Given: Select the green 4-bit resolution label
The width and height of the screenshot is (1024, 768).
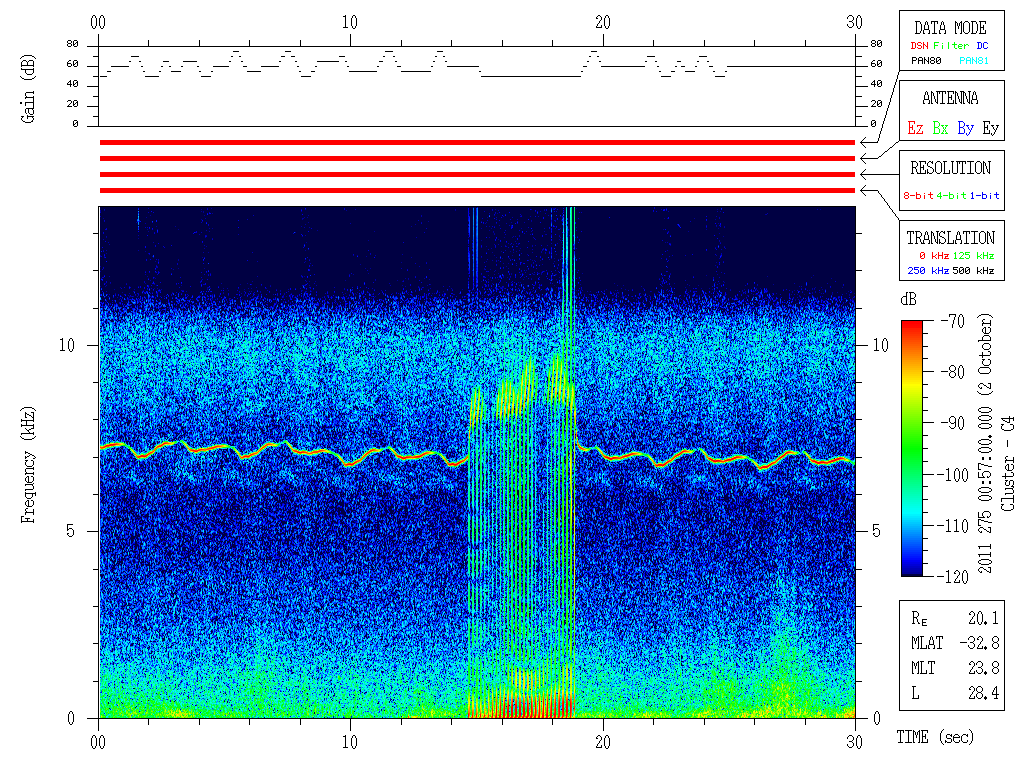Looking at the screenshot, I should click(951, 195).
